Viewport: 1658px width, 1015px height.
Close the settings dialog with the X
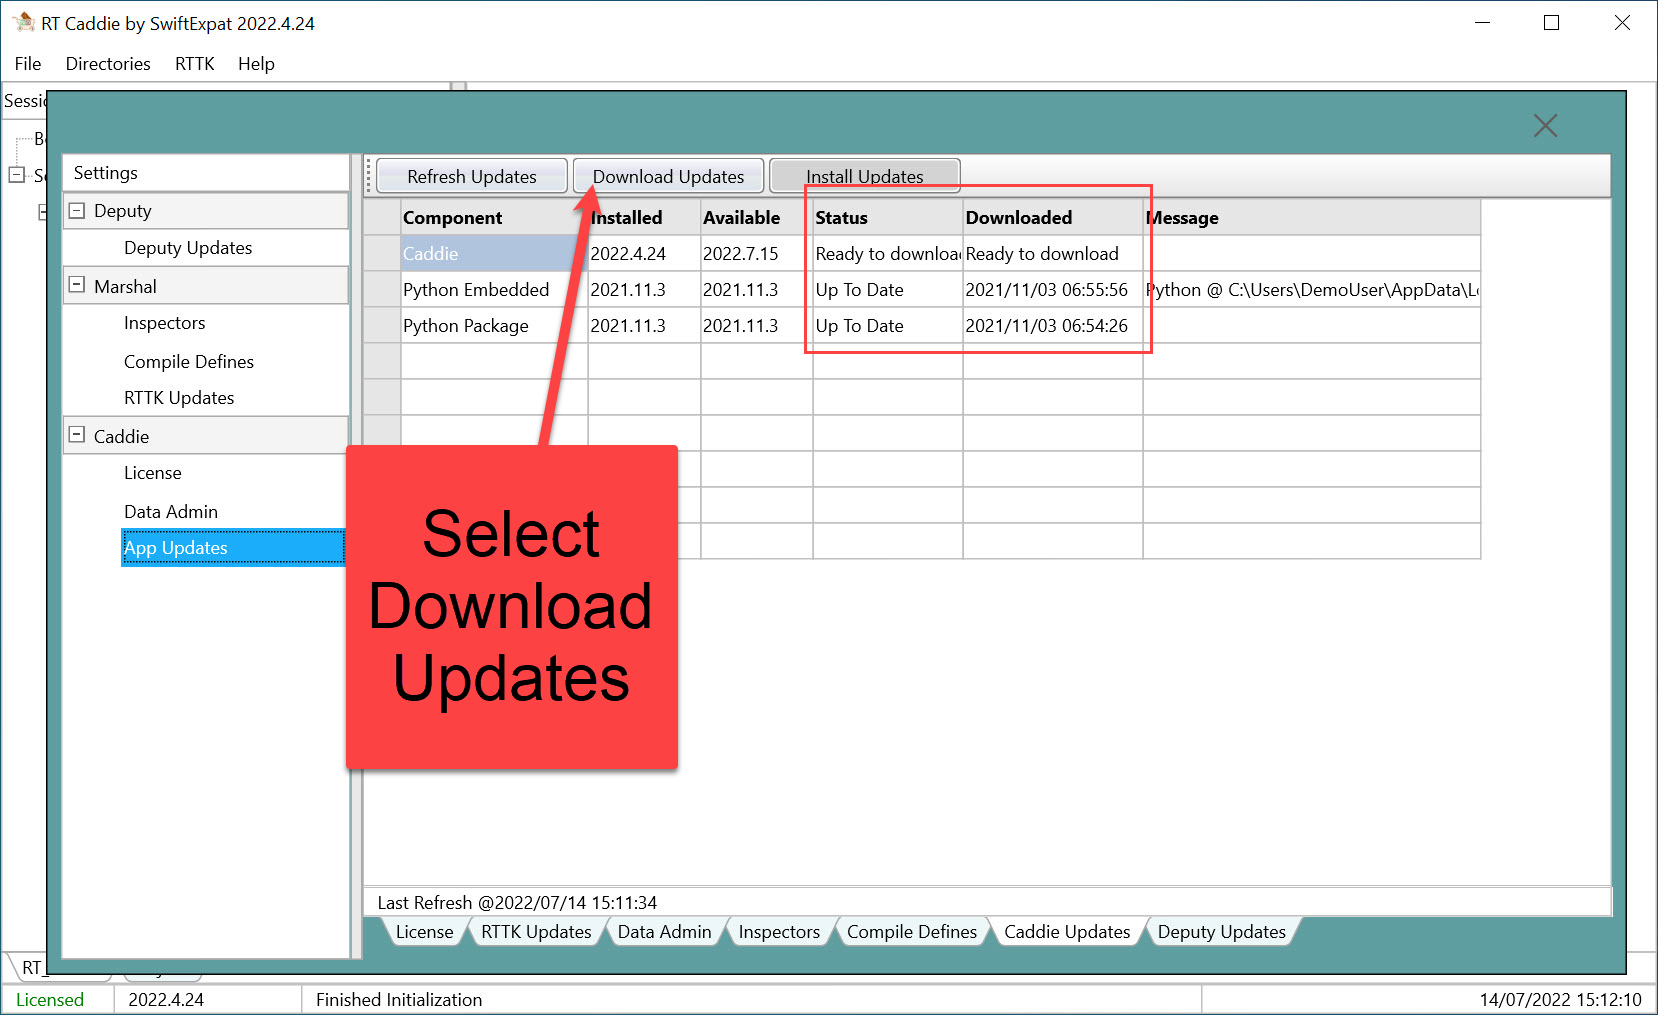click(1545, 125)
